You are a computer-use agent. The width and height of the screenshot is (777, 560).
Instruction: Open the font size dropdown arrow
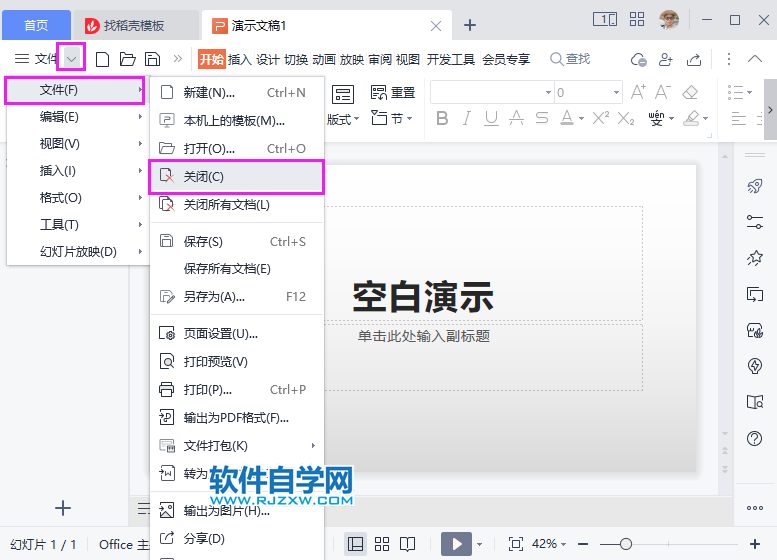[x=616, y=93]
